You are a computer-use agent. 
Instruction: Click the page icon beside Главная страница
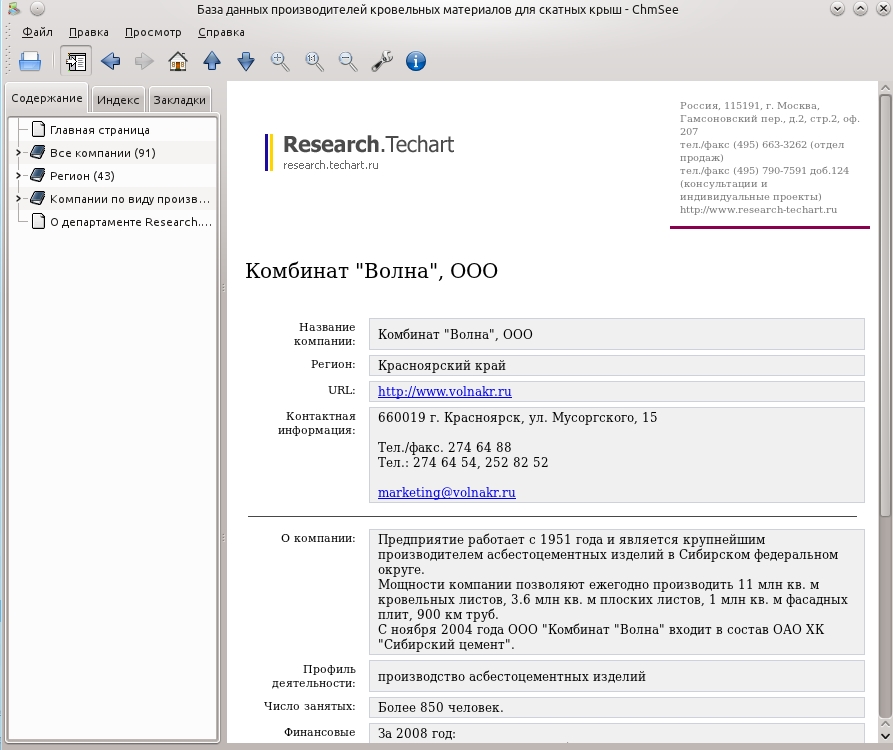click(x=38, y=129)
